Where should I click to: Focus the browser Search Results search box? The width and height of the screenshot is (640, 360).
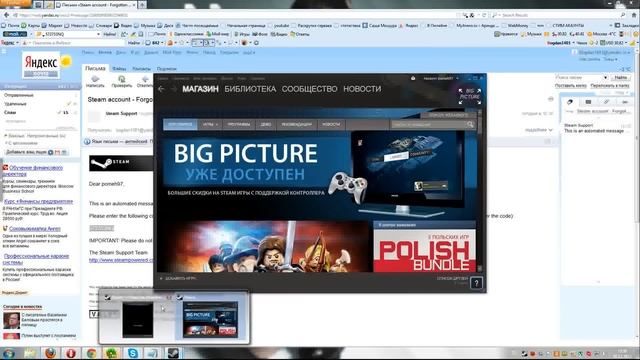pos(559,15)
